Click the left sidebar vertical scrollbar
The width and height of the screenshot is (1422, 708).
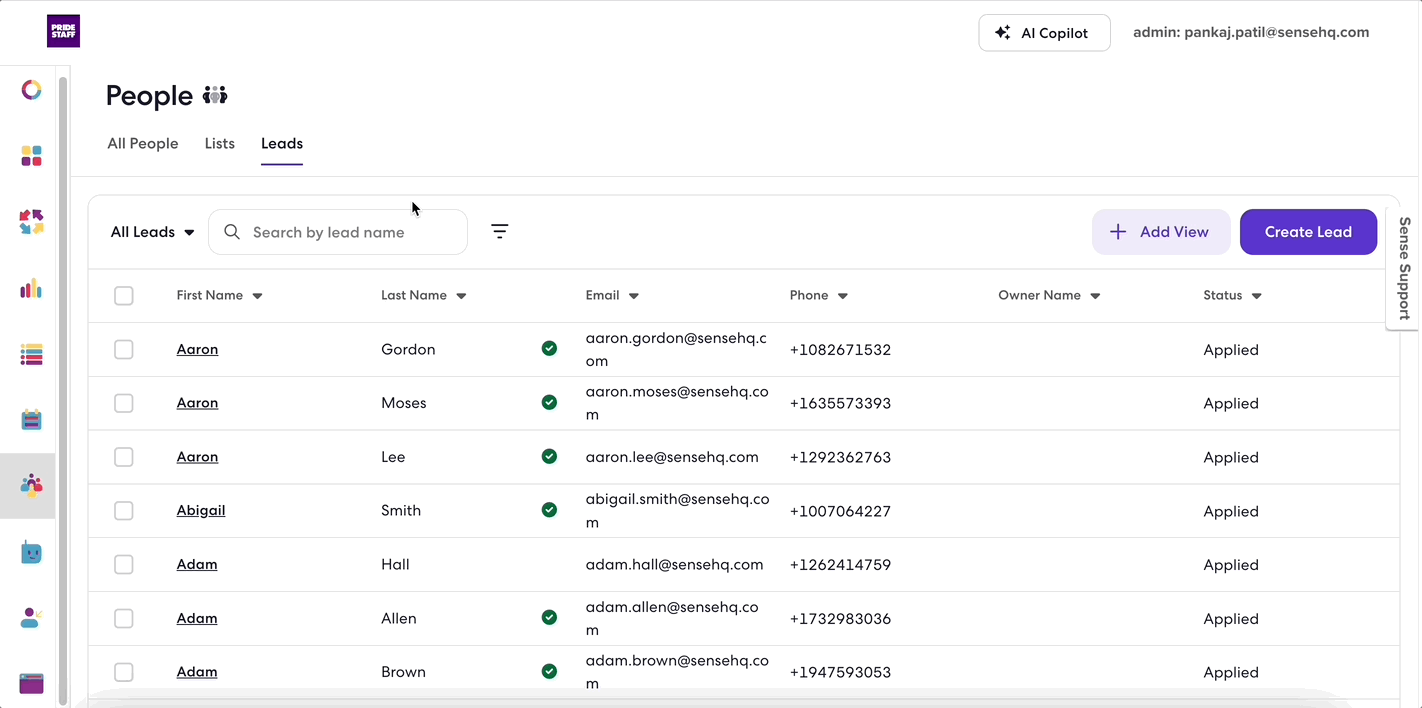point(63,390)
